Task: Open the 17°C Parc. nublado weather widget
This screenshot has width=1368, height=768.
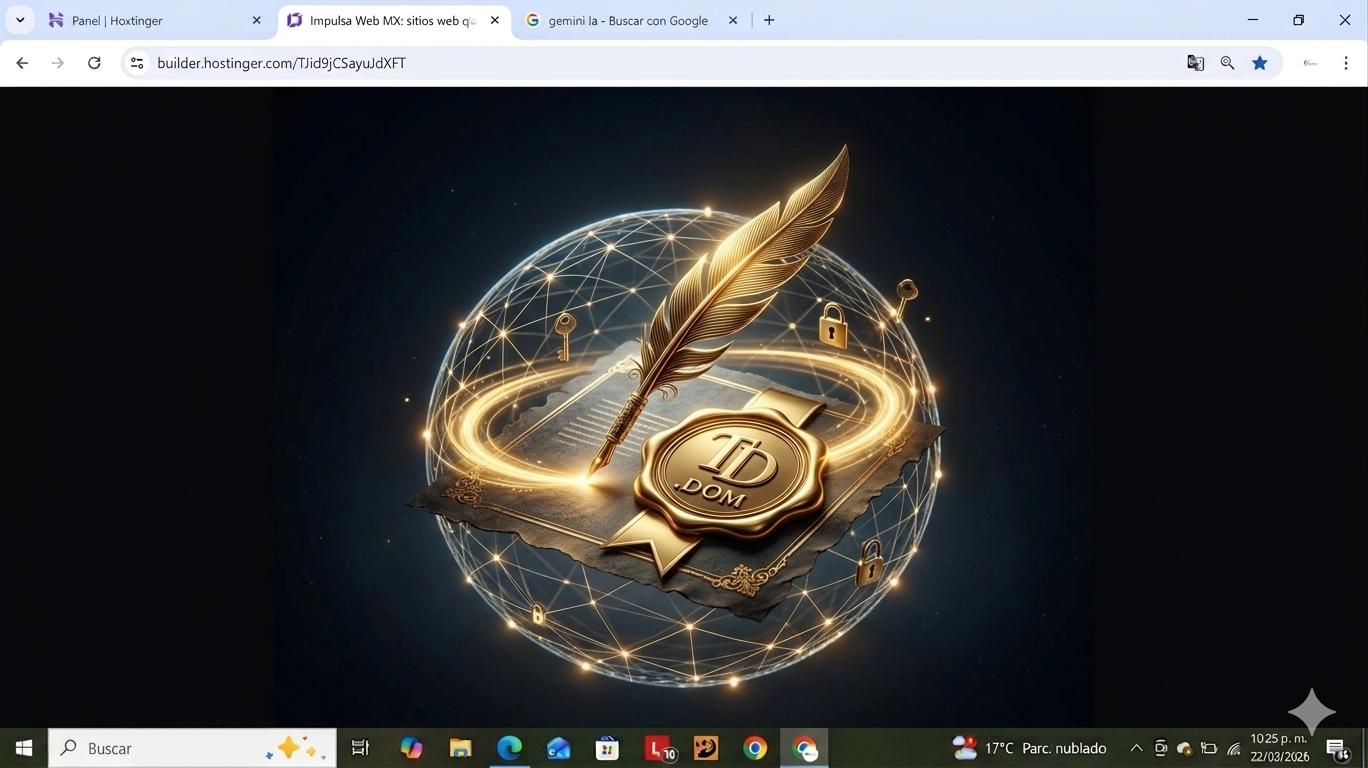Action: click(1030, 748)
